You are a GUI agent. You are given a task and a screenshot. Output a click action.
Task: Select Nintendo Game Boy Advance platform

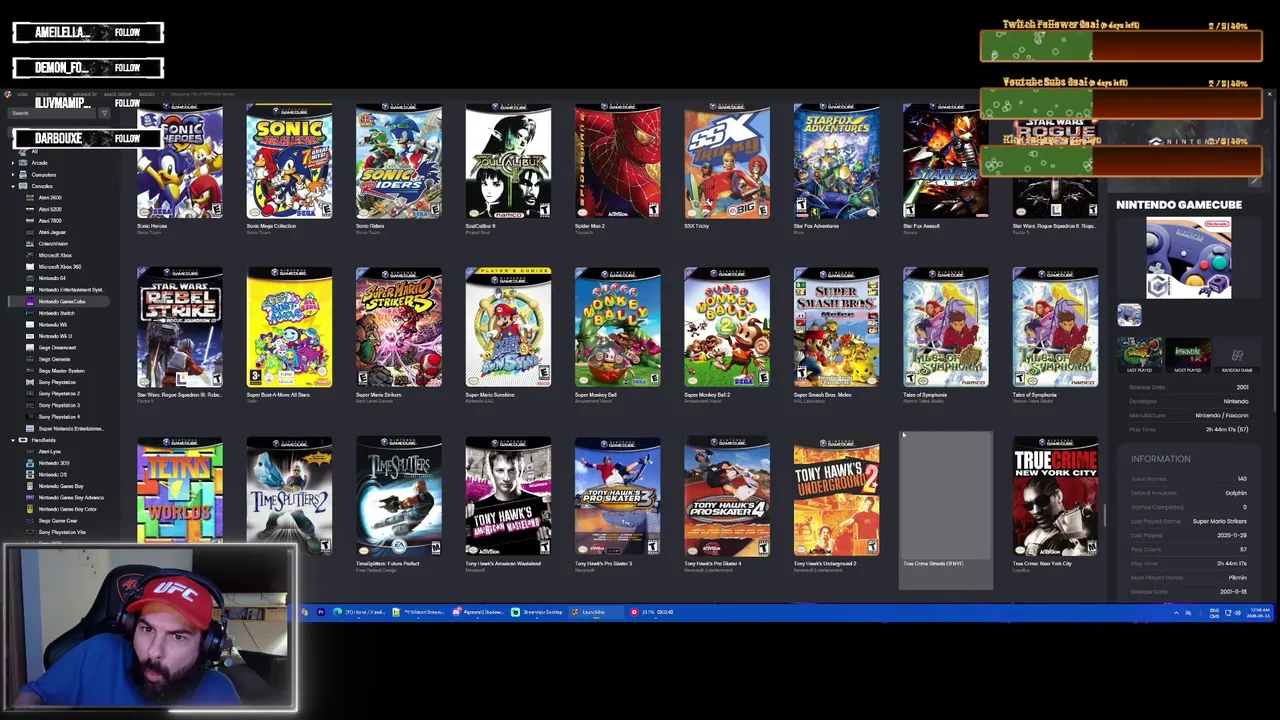(x=70, y=497)
